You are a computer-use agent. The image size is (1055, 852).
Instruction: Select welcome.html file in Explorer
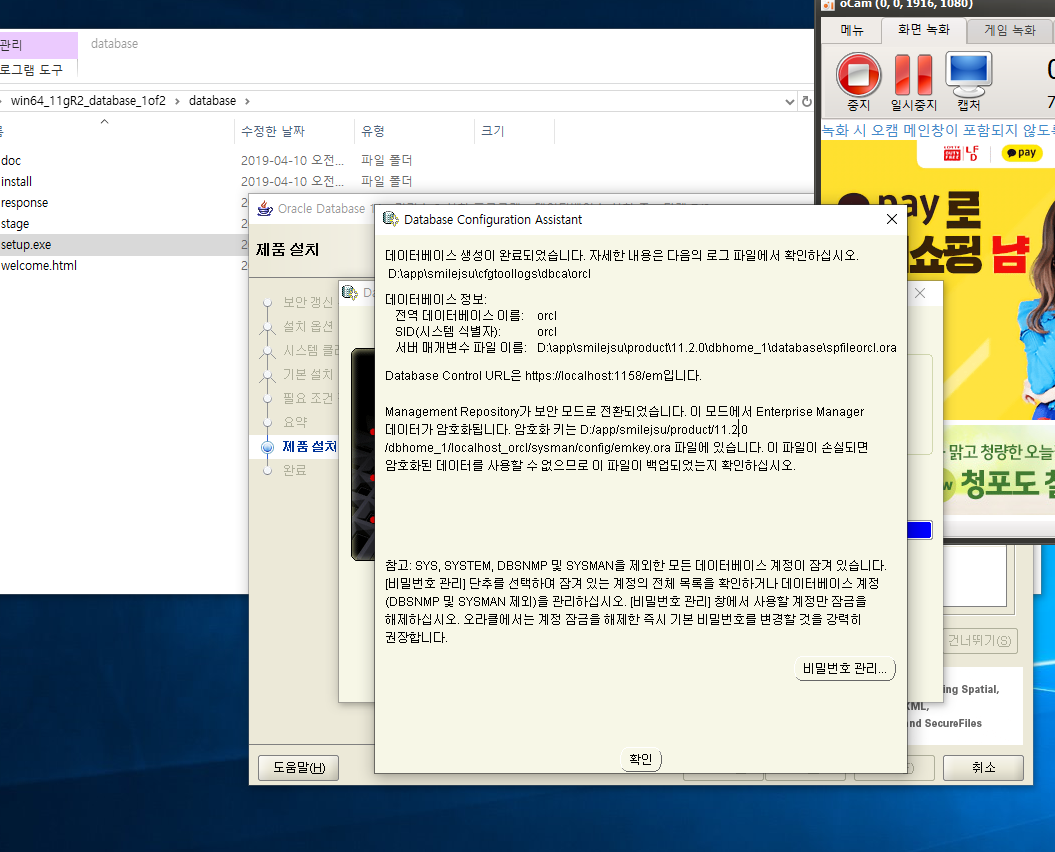(39, 266)
